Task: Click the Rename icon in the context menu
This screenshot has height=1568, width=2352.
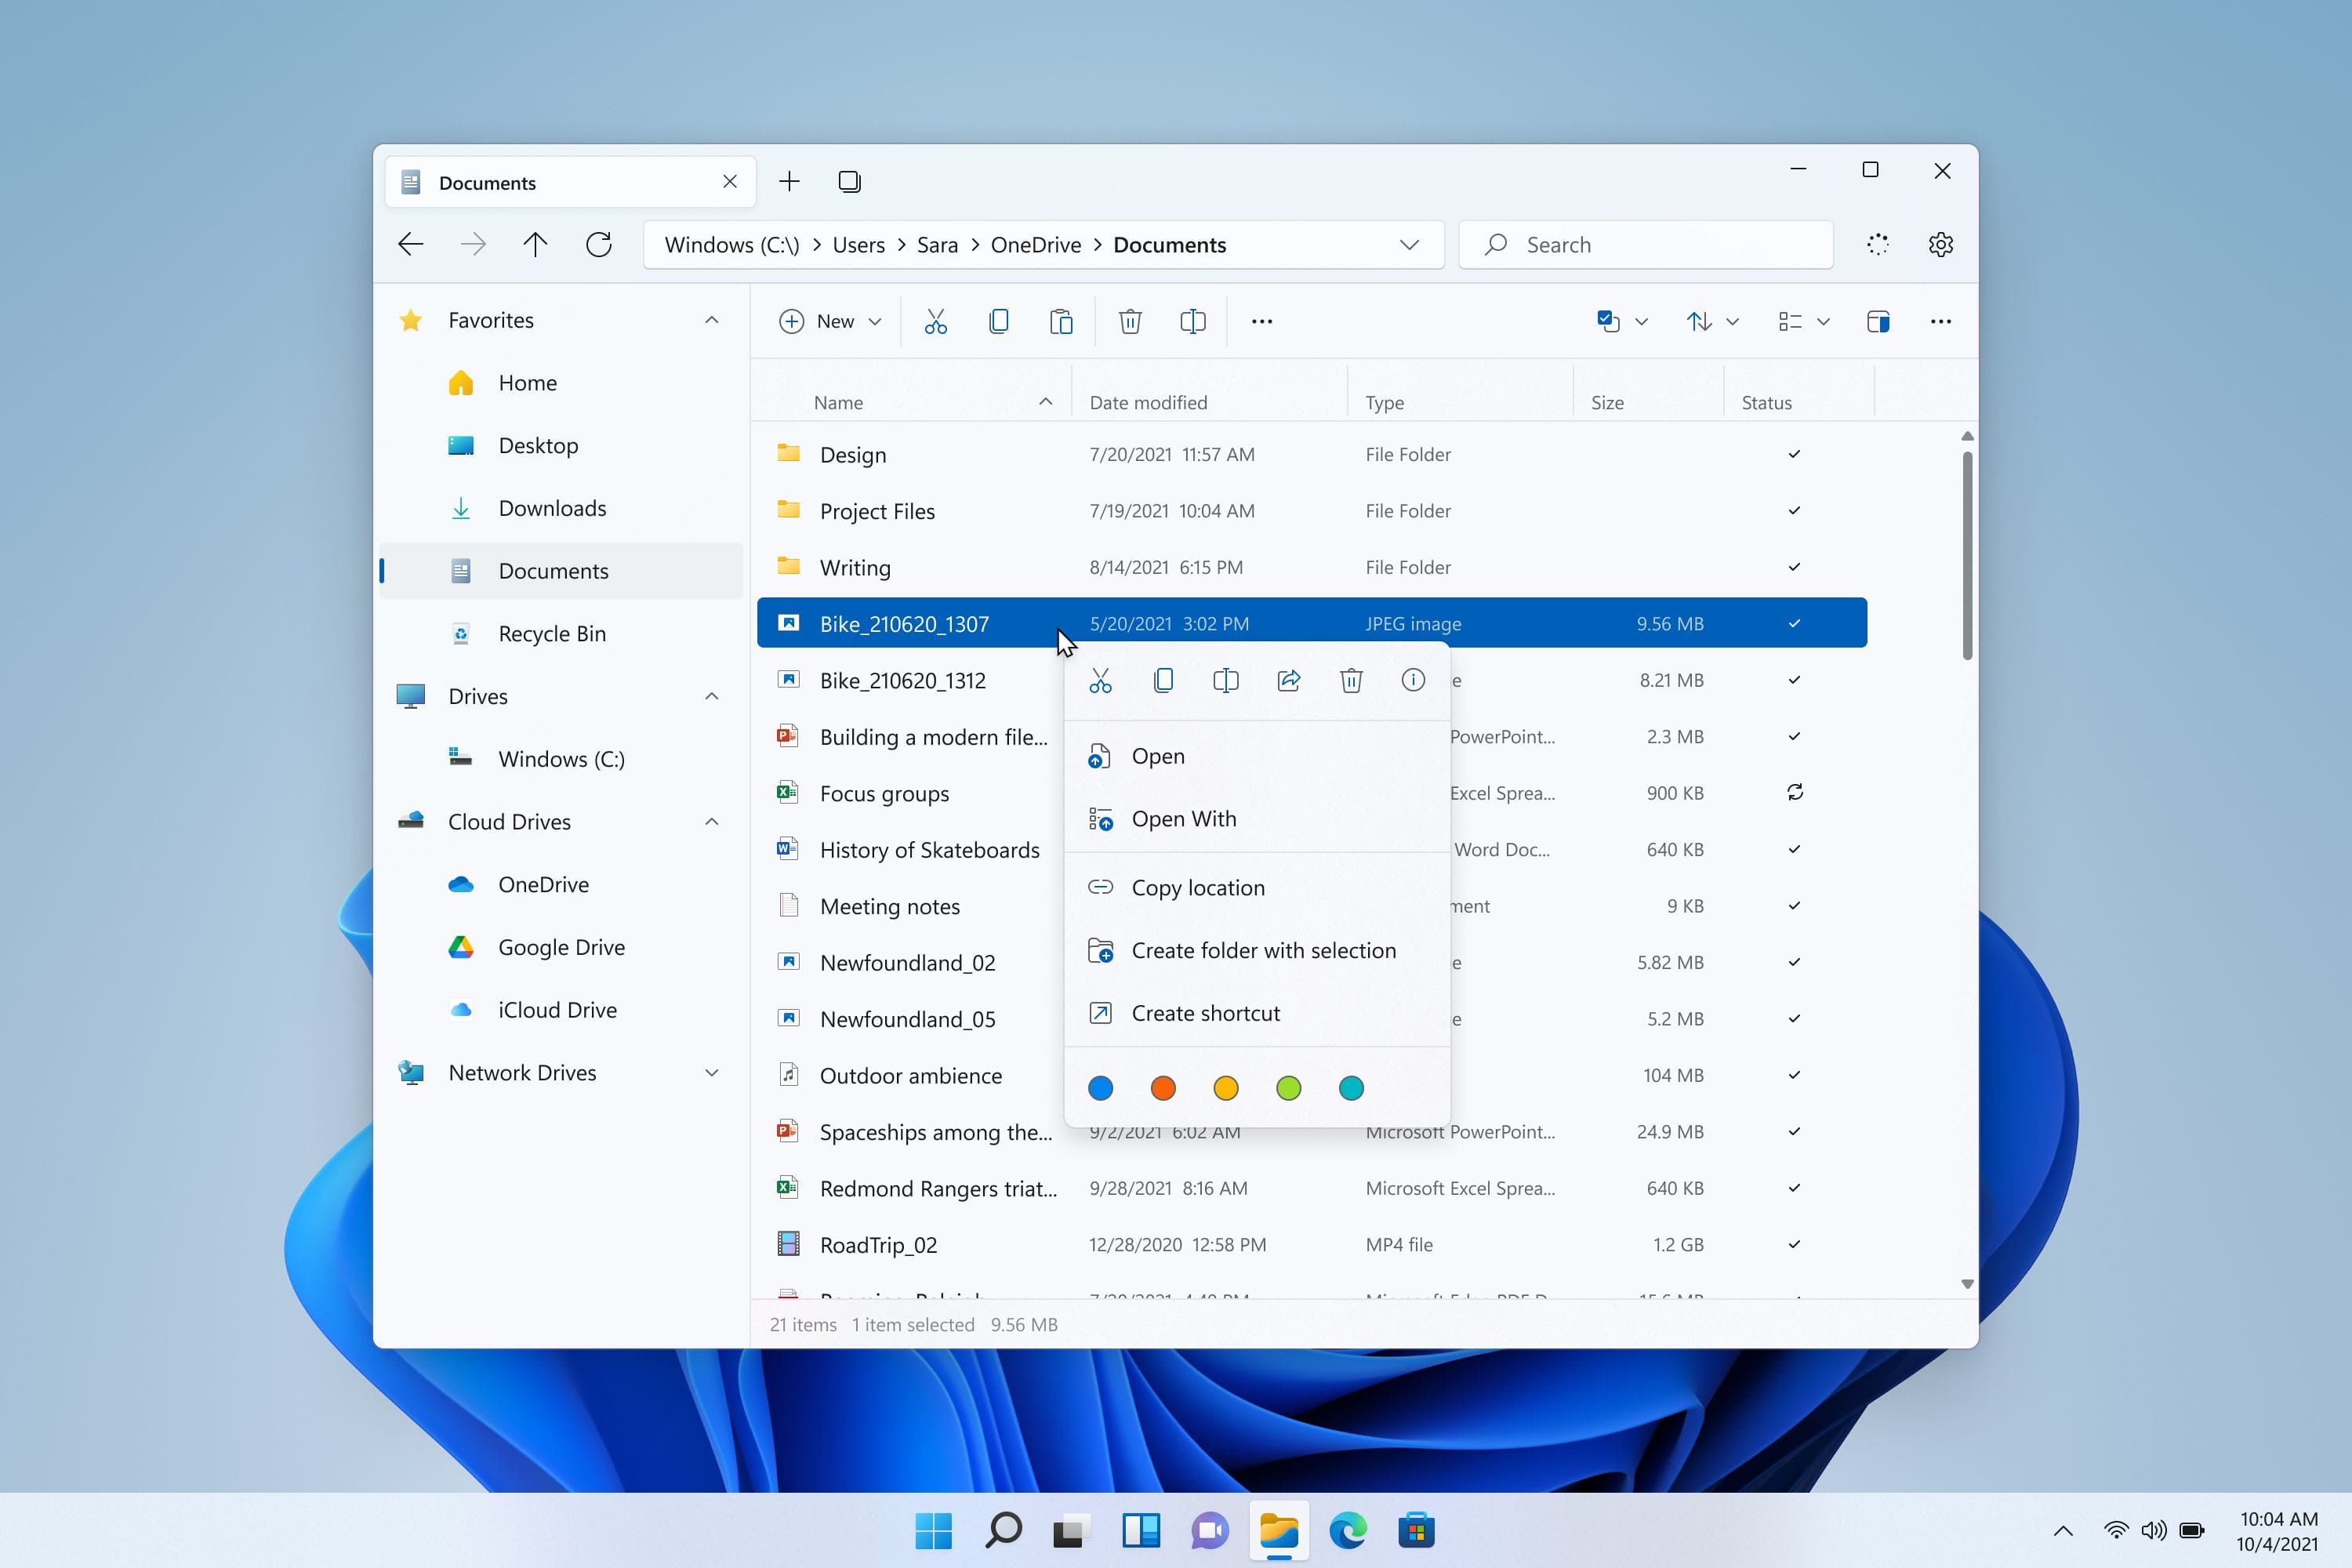Action: tap(1226, 680)
